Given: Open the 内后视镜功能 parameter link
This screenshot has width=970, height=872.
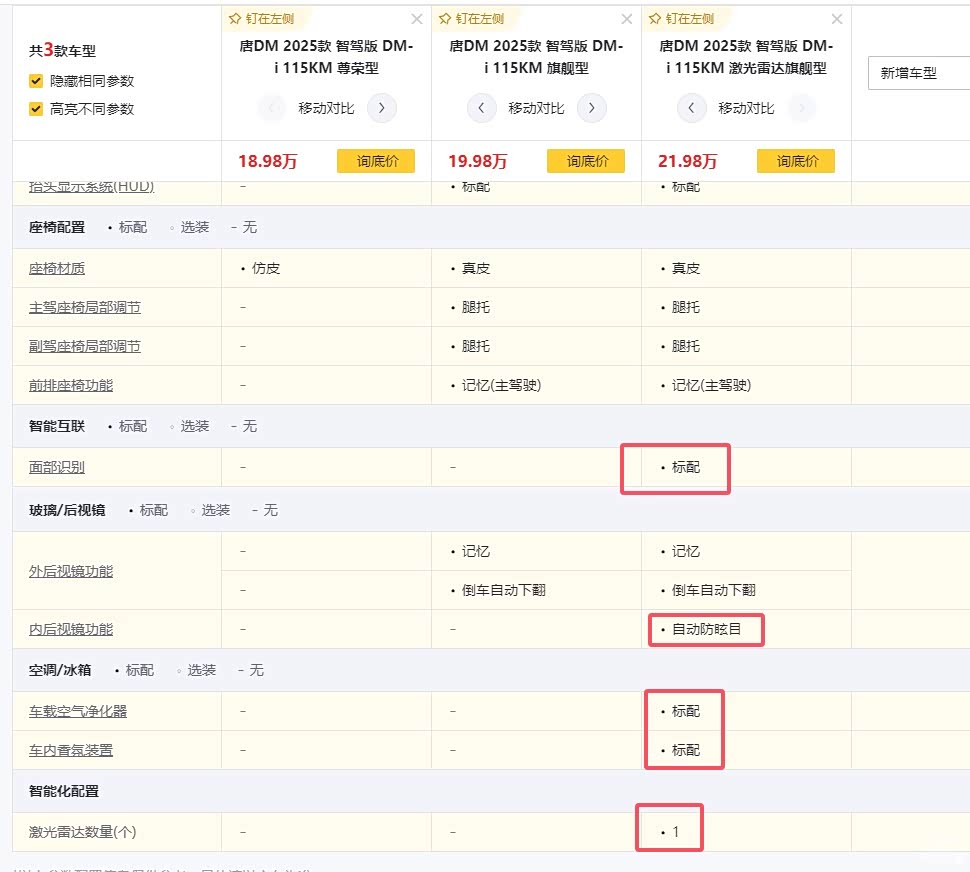Looking at the screenshot, I should 71,629.
